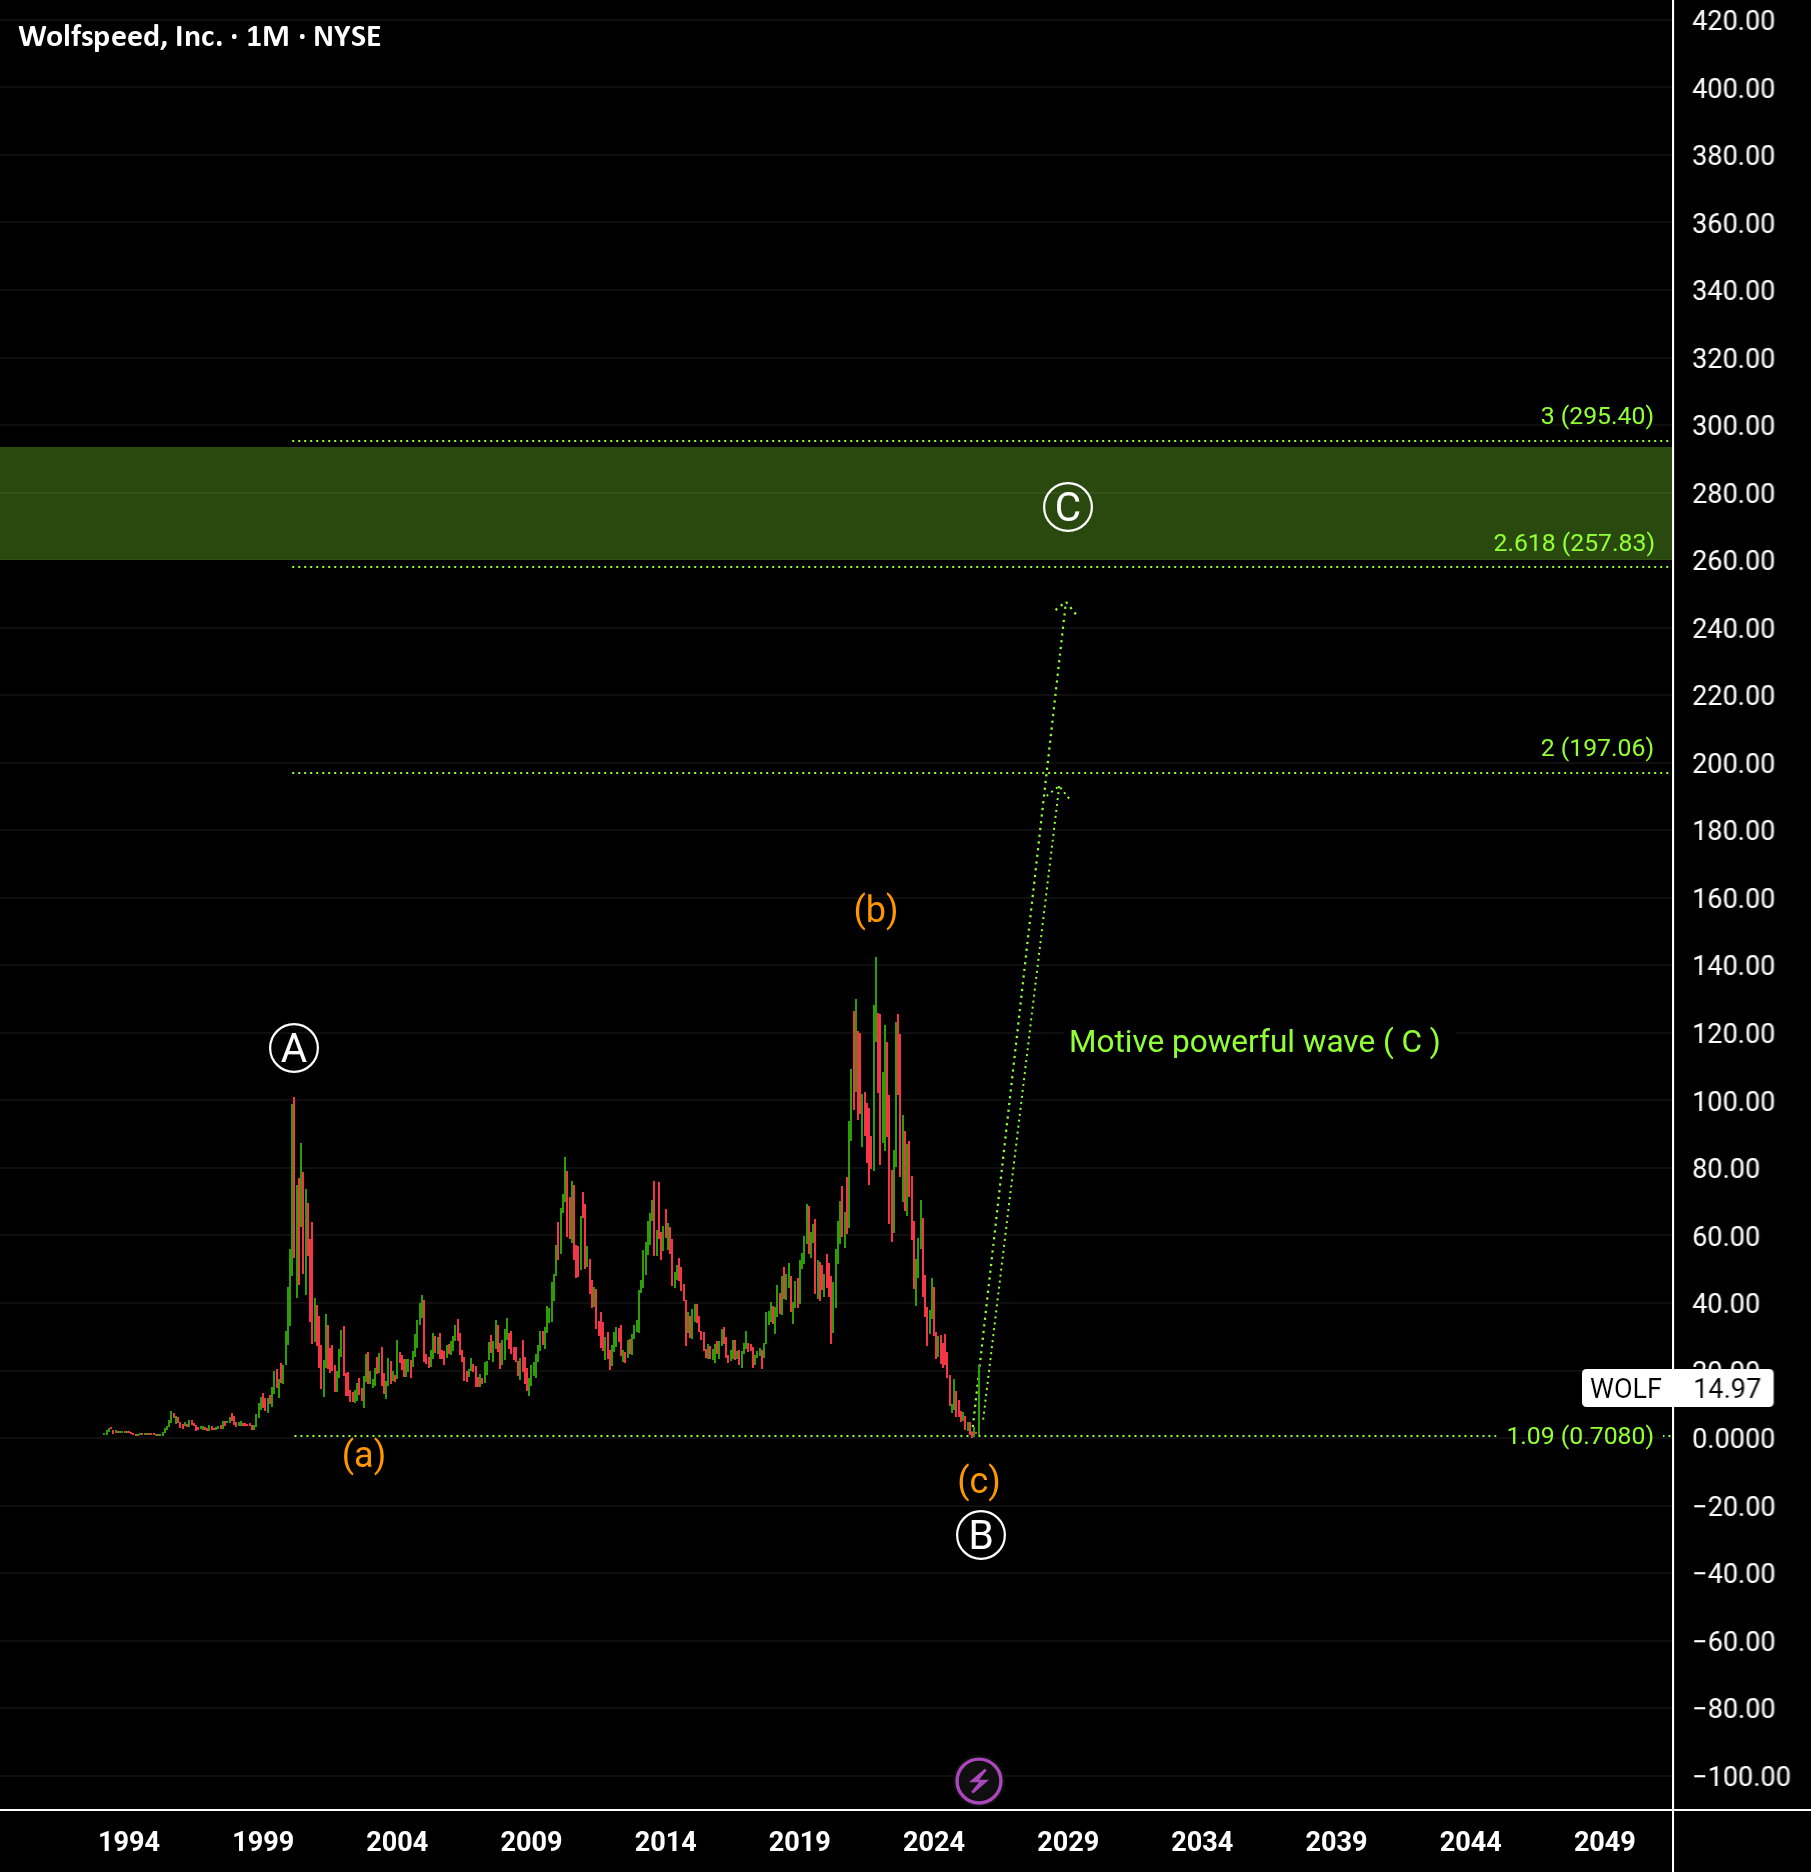Image resolution: width=1811 pixels, height=1872 pixels.
Task: Click the 2049 label on time axis
Action: (x=1604, y=1841)
